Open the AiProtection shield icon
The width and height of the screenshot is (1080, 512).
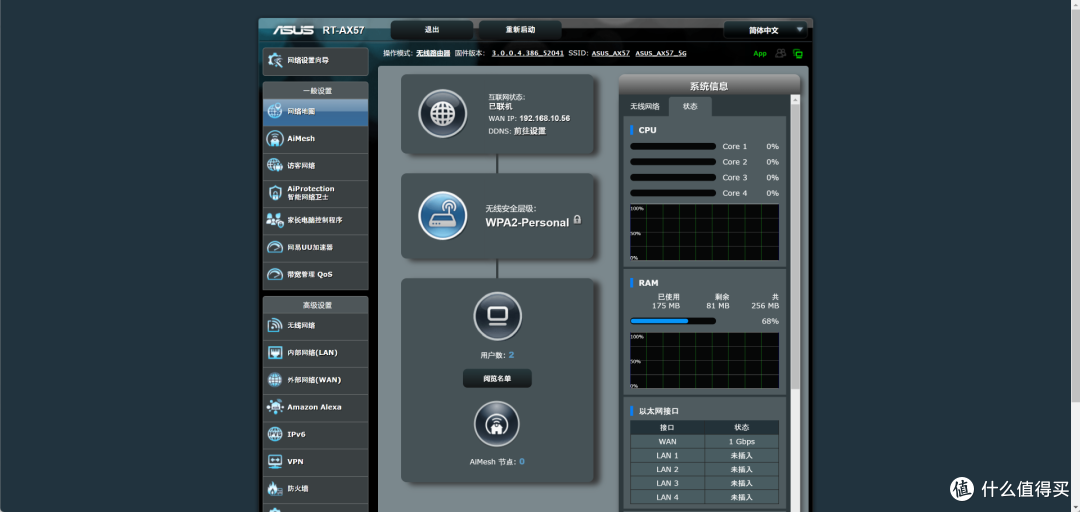click(x=275, y=192)
